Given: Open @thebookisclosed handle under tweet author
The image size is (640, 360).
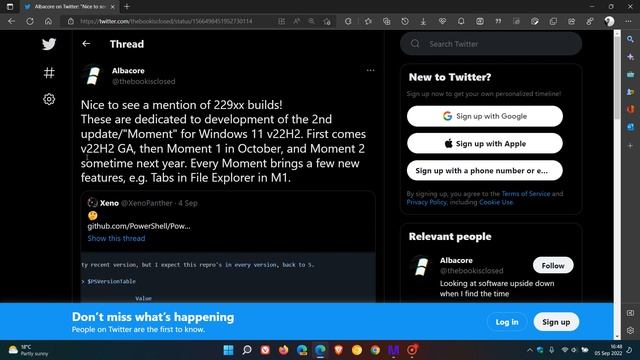Looking at the screenshot, I should pos(144,81).
